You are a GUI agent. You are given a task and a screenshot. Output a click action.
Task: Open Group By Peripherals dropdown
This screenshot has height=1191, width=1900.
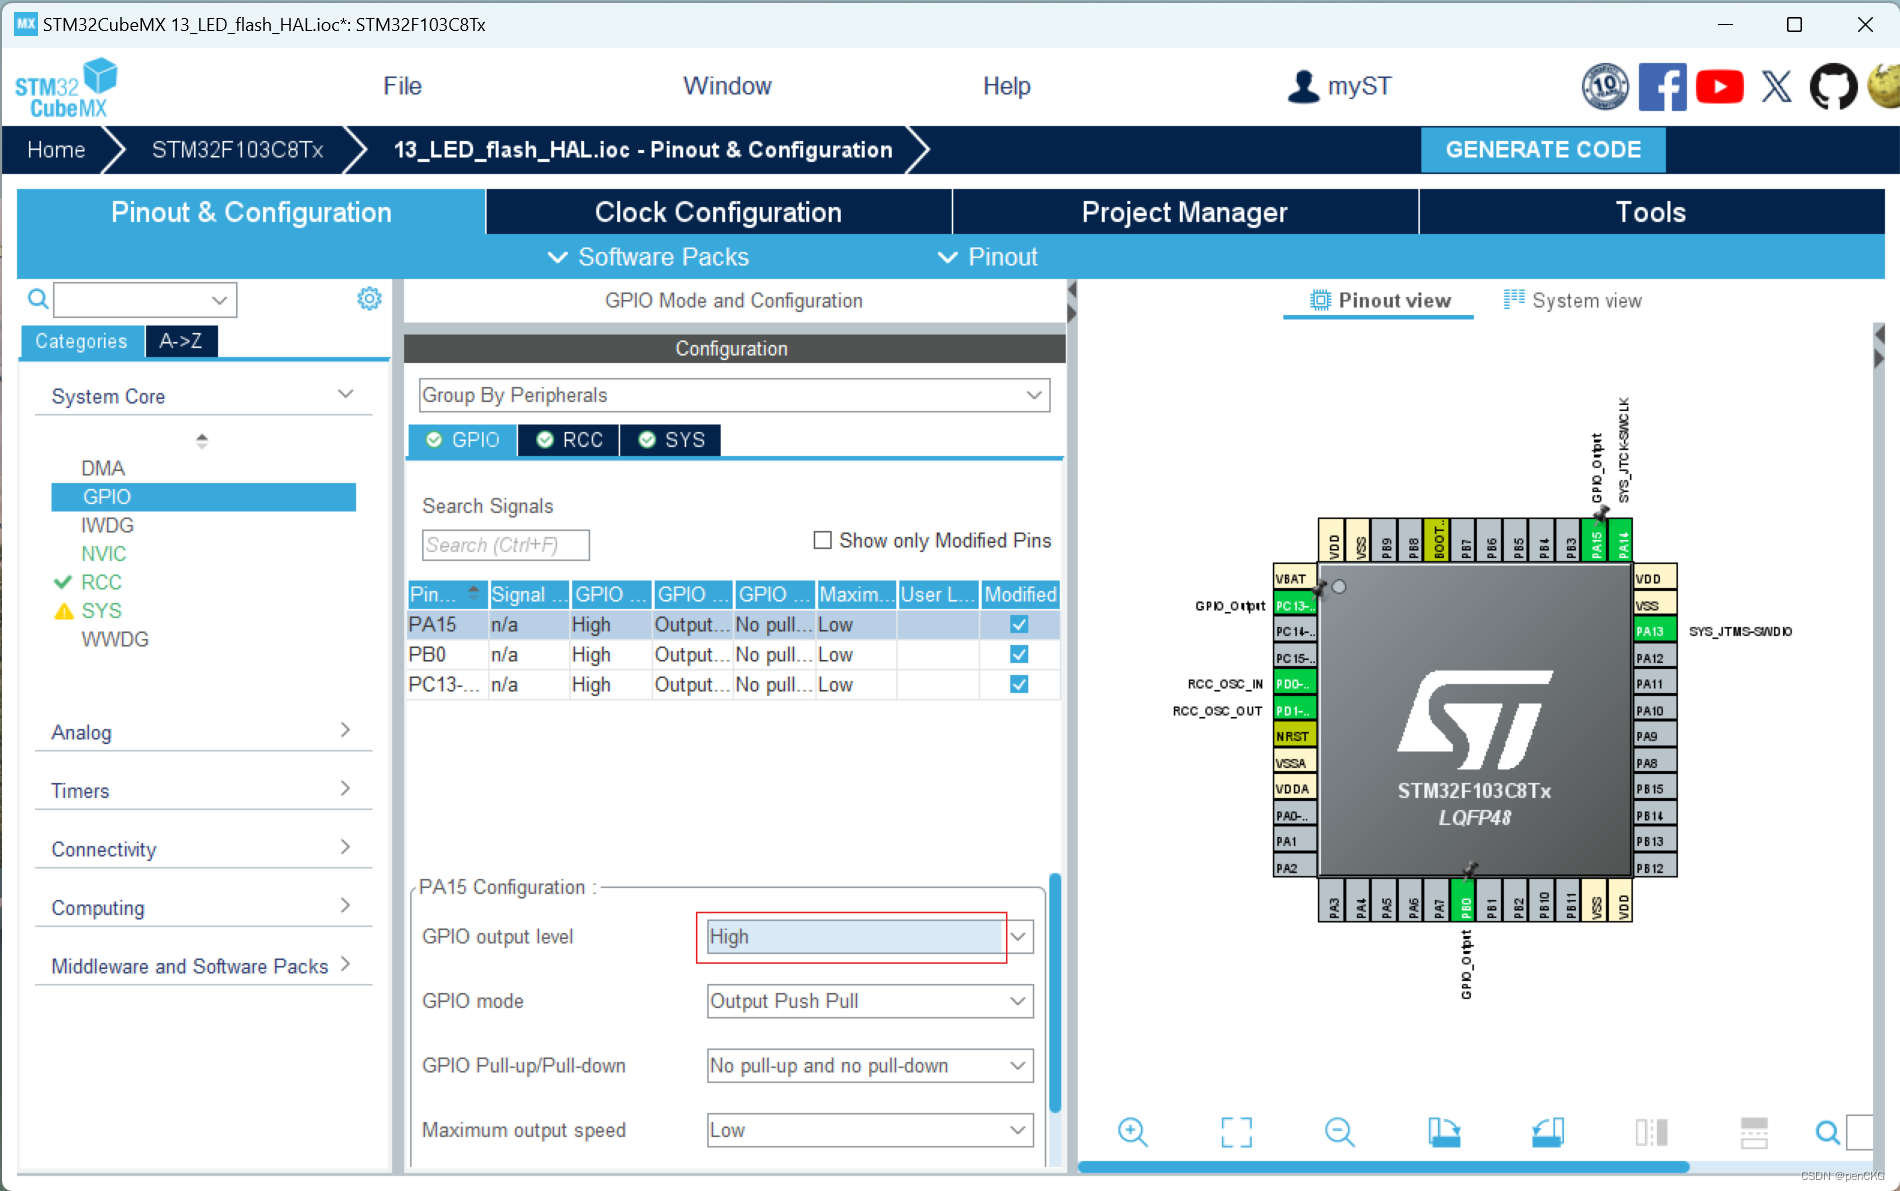click(x=734, y=395)
